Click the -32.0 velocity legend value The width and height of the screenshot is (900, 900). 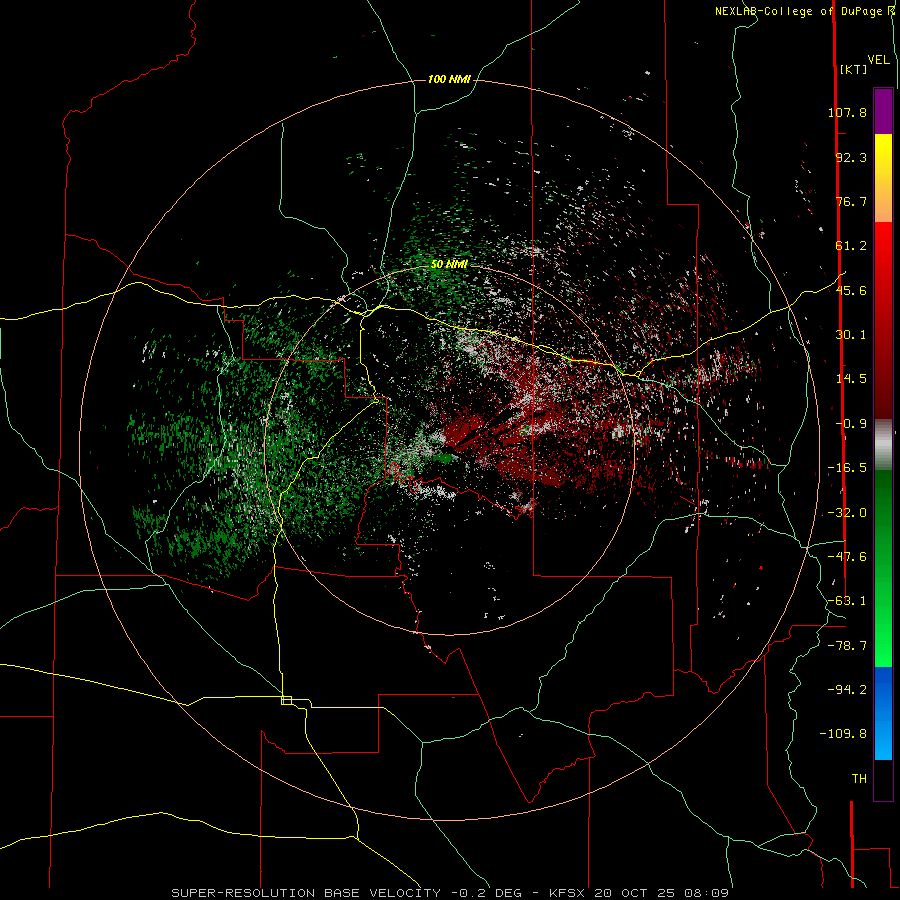pos(847,513)
